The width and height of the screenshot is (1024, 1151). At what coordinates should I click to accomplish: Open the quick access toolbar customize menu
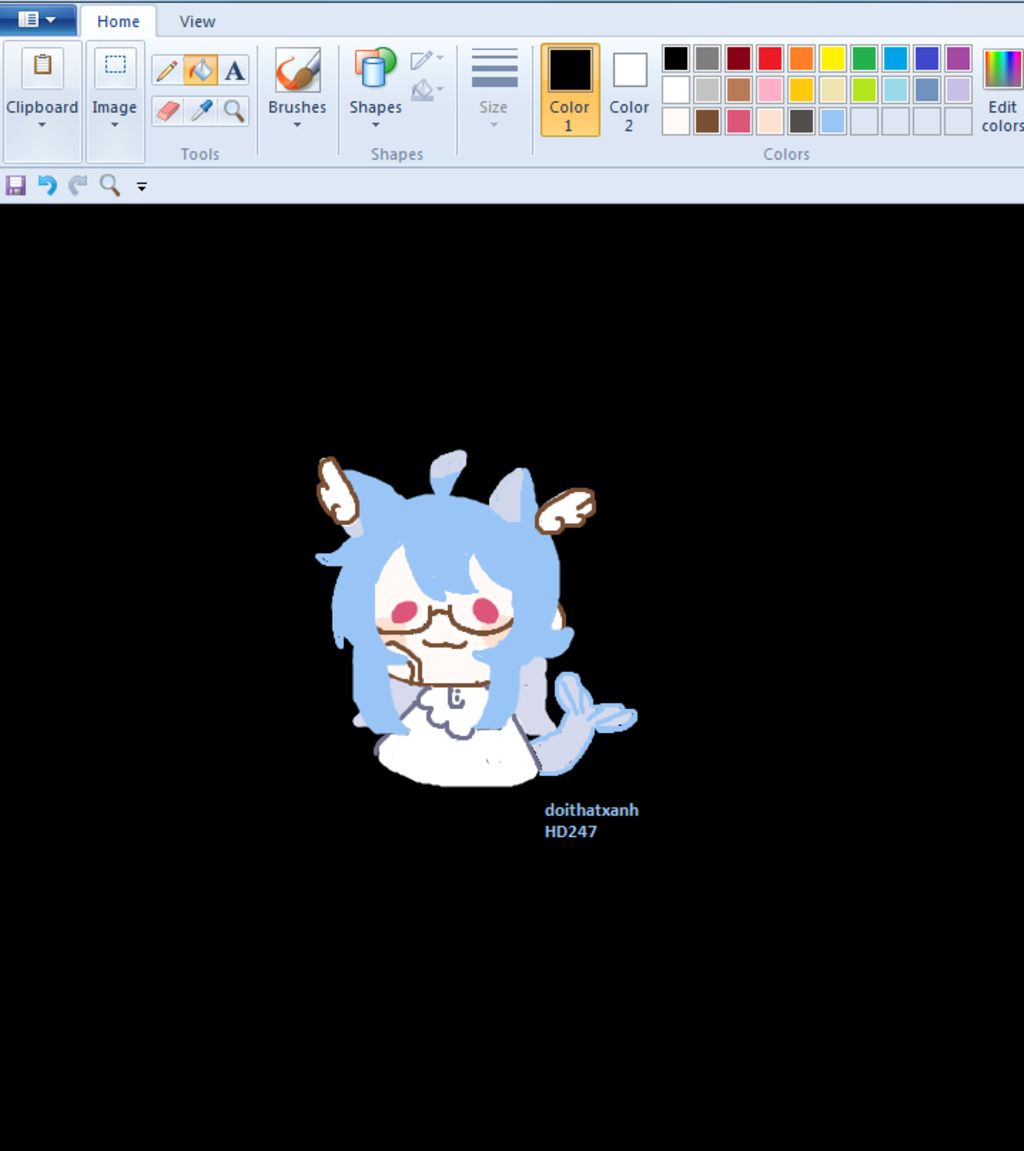click(141, 186)
